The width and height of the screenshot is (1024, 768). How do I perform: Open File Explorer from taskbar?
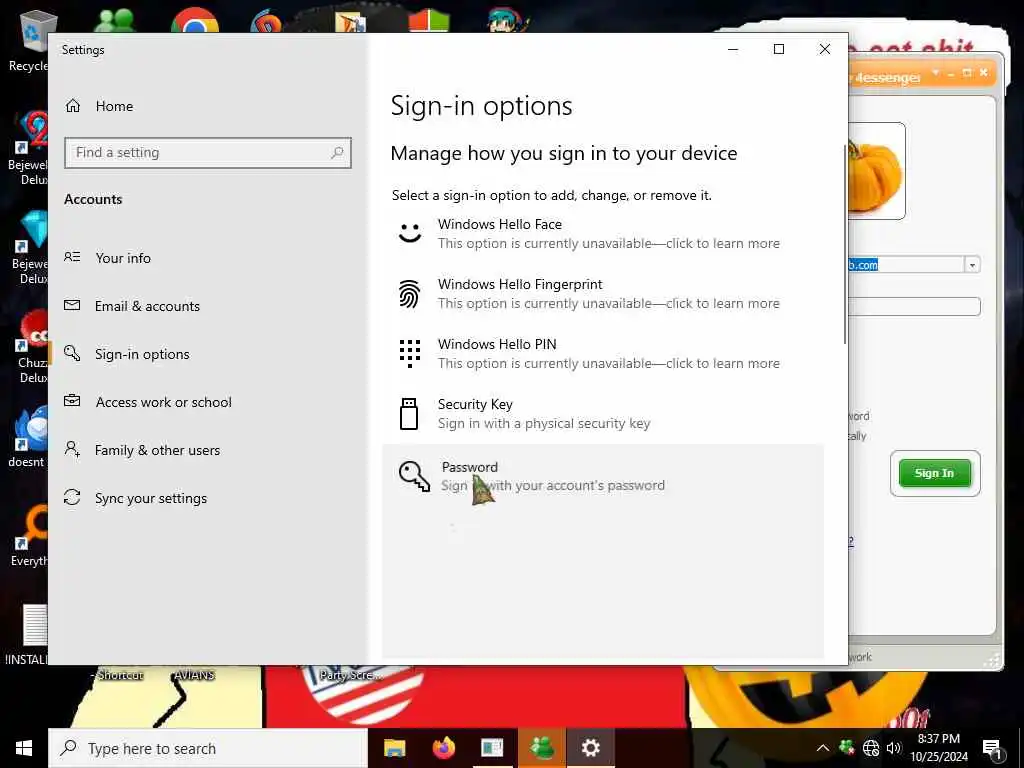pyautogui.click(x=394, y=748)
